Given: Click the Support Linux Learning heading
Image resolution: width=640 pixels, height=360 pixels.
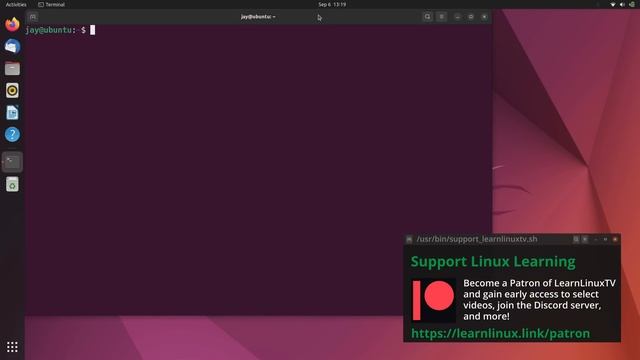Looking at the screenshot, I should [x=493, y=262].
